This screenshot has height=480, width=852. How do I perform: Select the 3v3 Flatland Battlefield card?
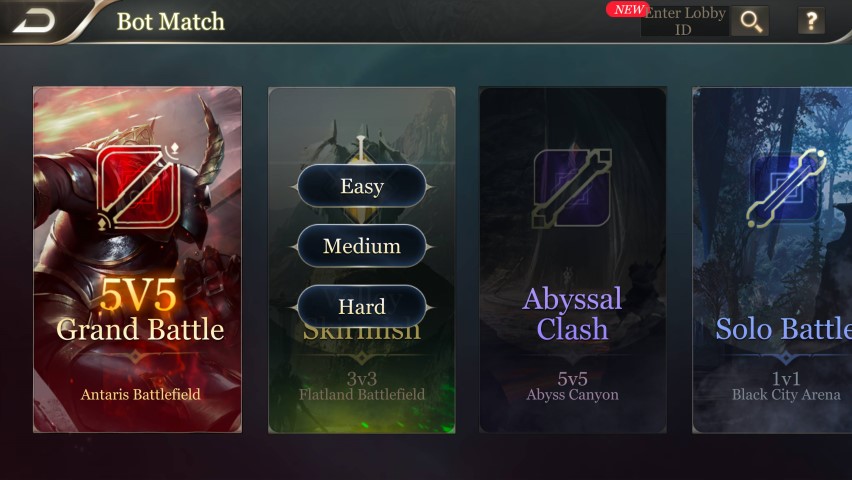click(362, 260)
